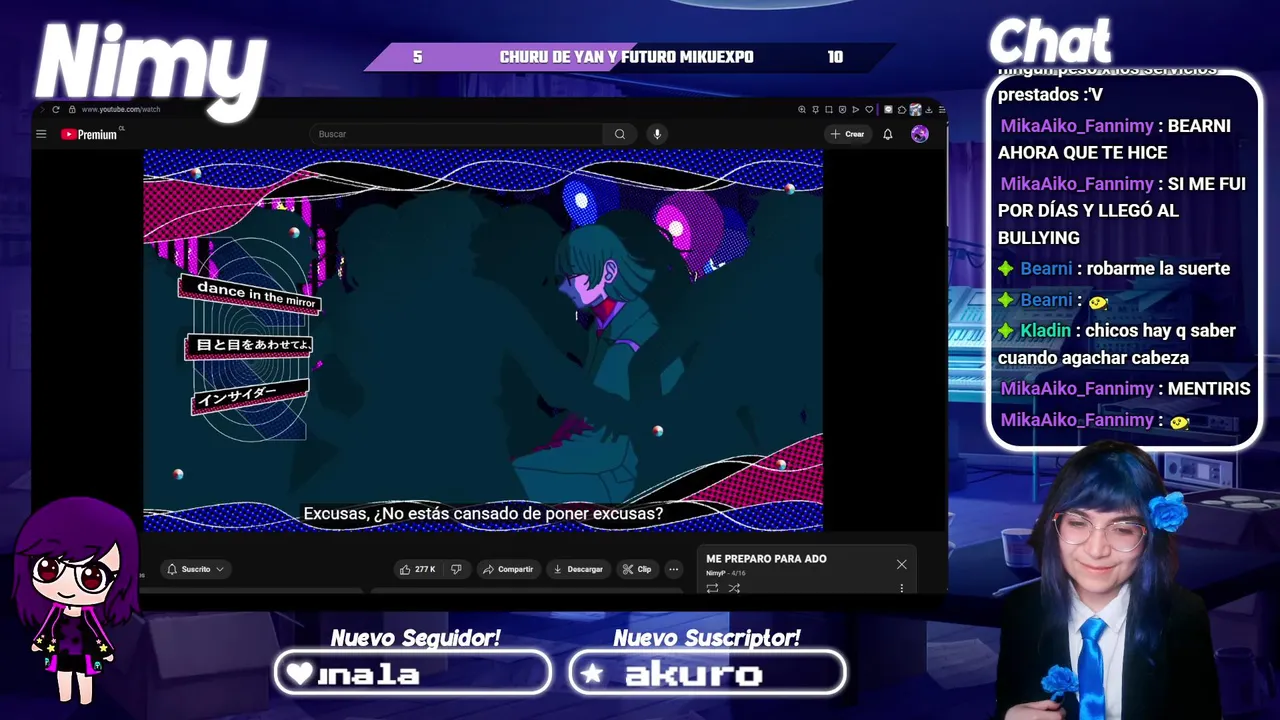This screenshot has height=720, width=1280.
Task: Click "CHURU DE YAN Y FUTURO MIKUEXPO" goal bar
Action: click(627, 57)
